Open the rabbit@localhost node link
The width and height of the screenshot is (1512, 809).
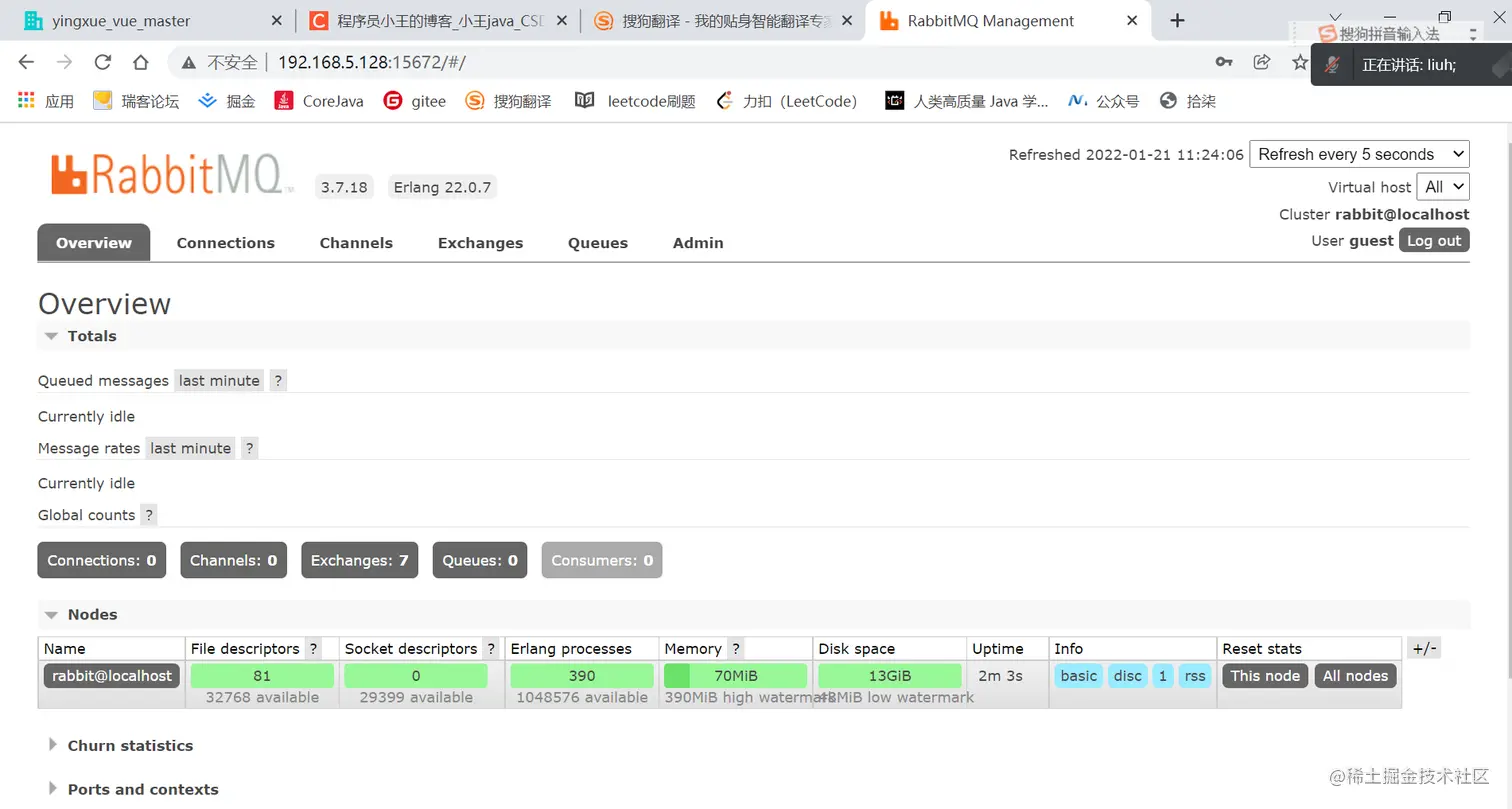112,675
